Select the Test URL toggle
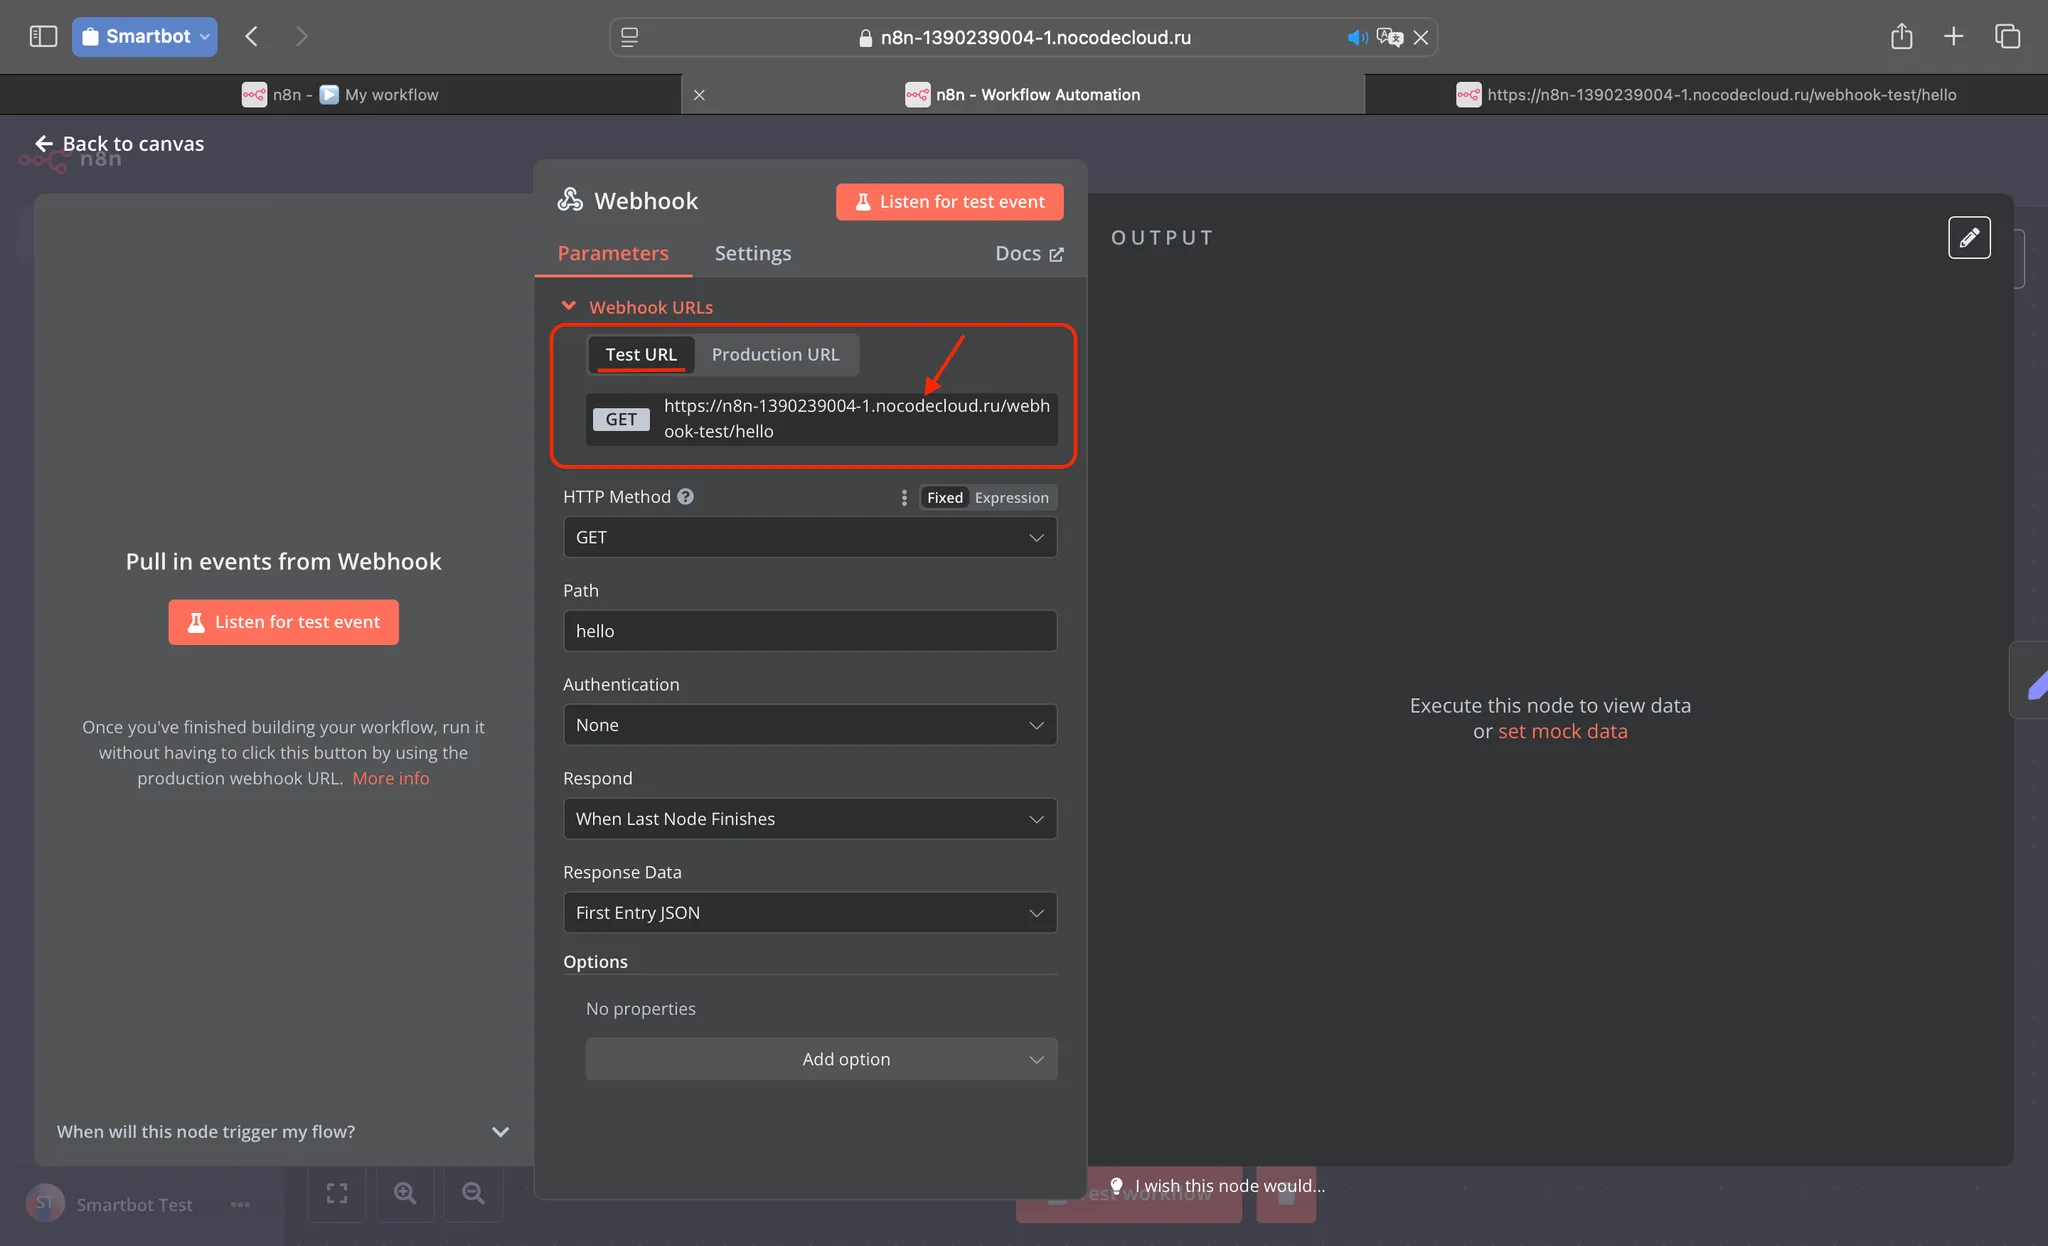 click(641, 355)
